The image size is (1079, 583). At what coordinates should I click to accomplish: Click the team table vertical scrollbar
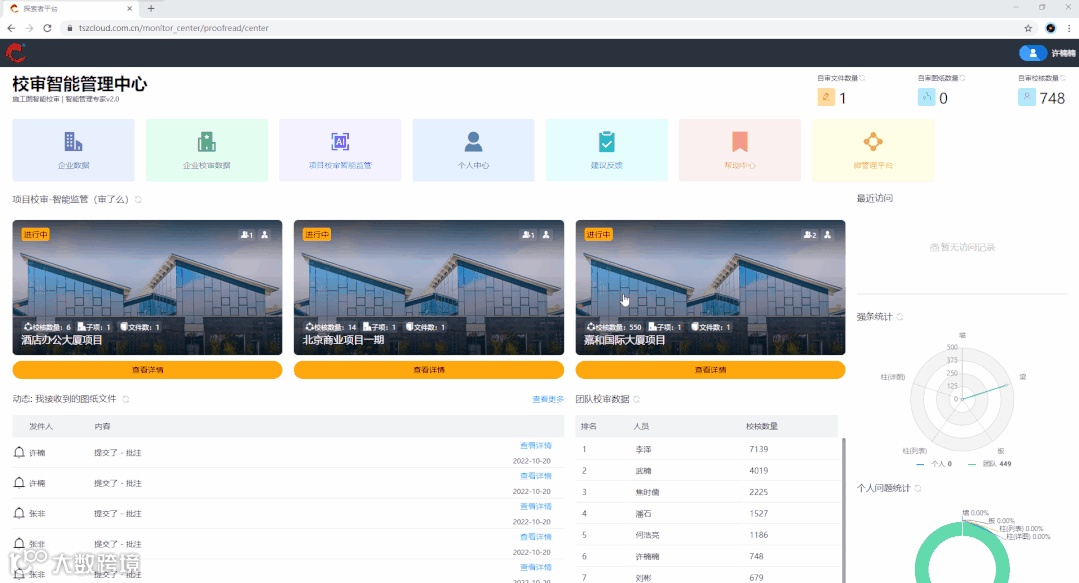click(x=844, y=509)
